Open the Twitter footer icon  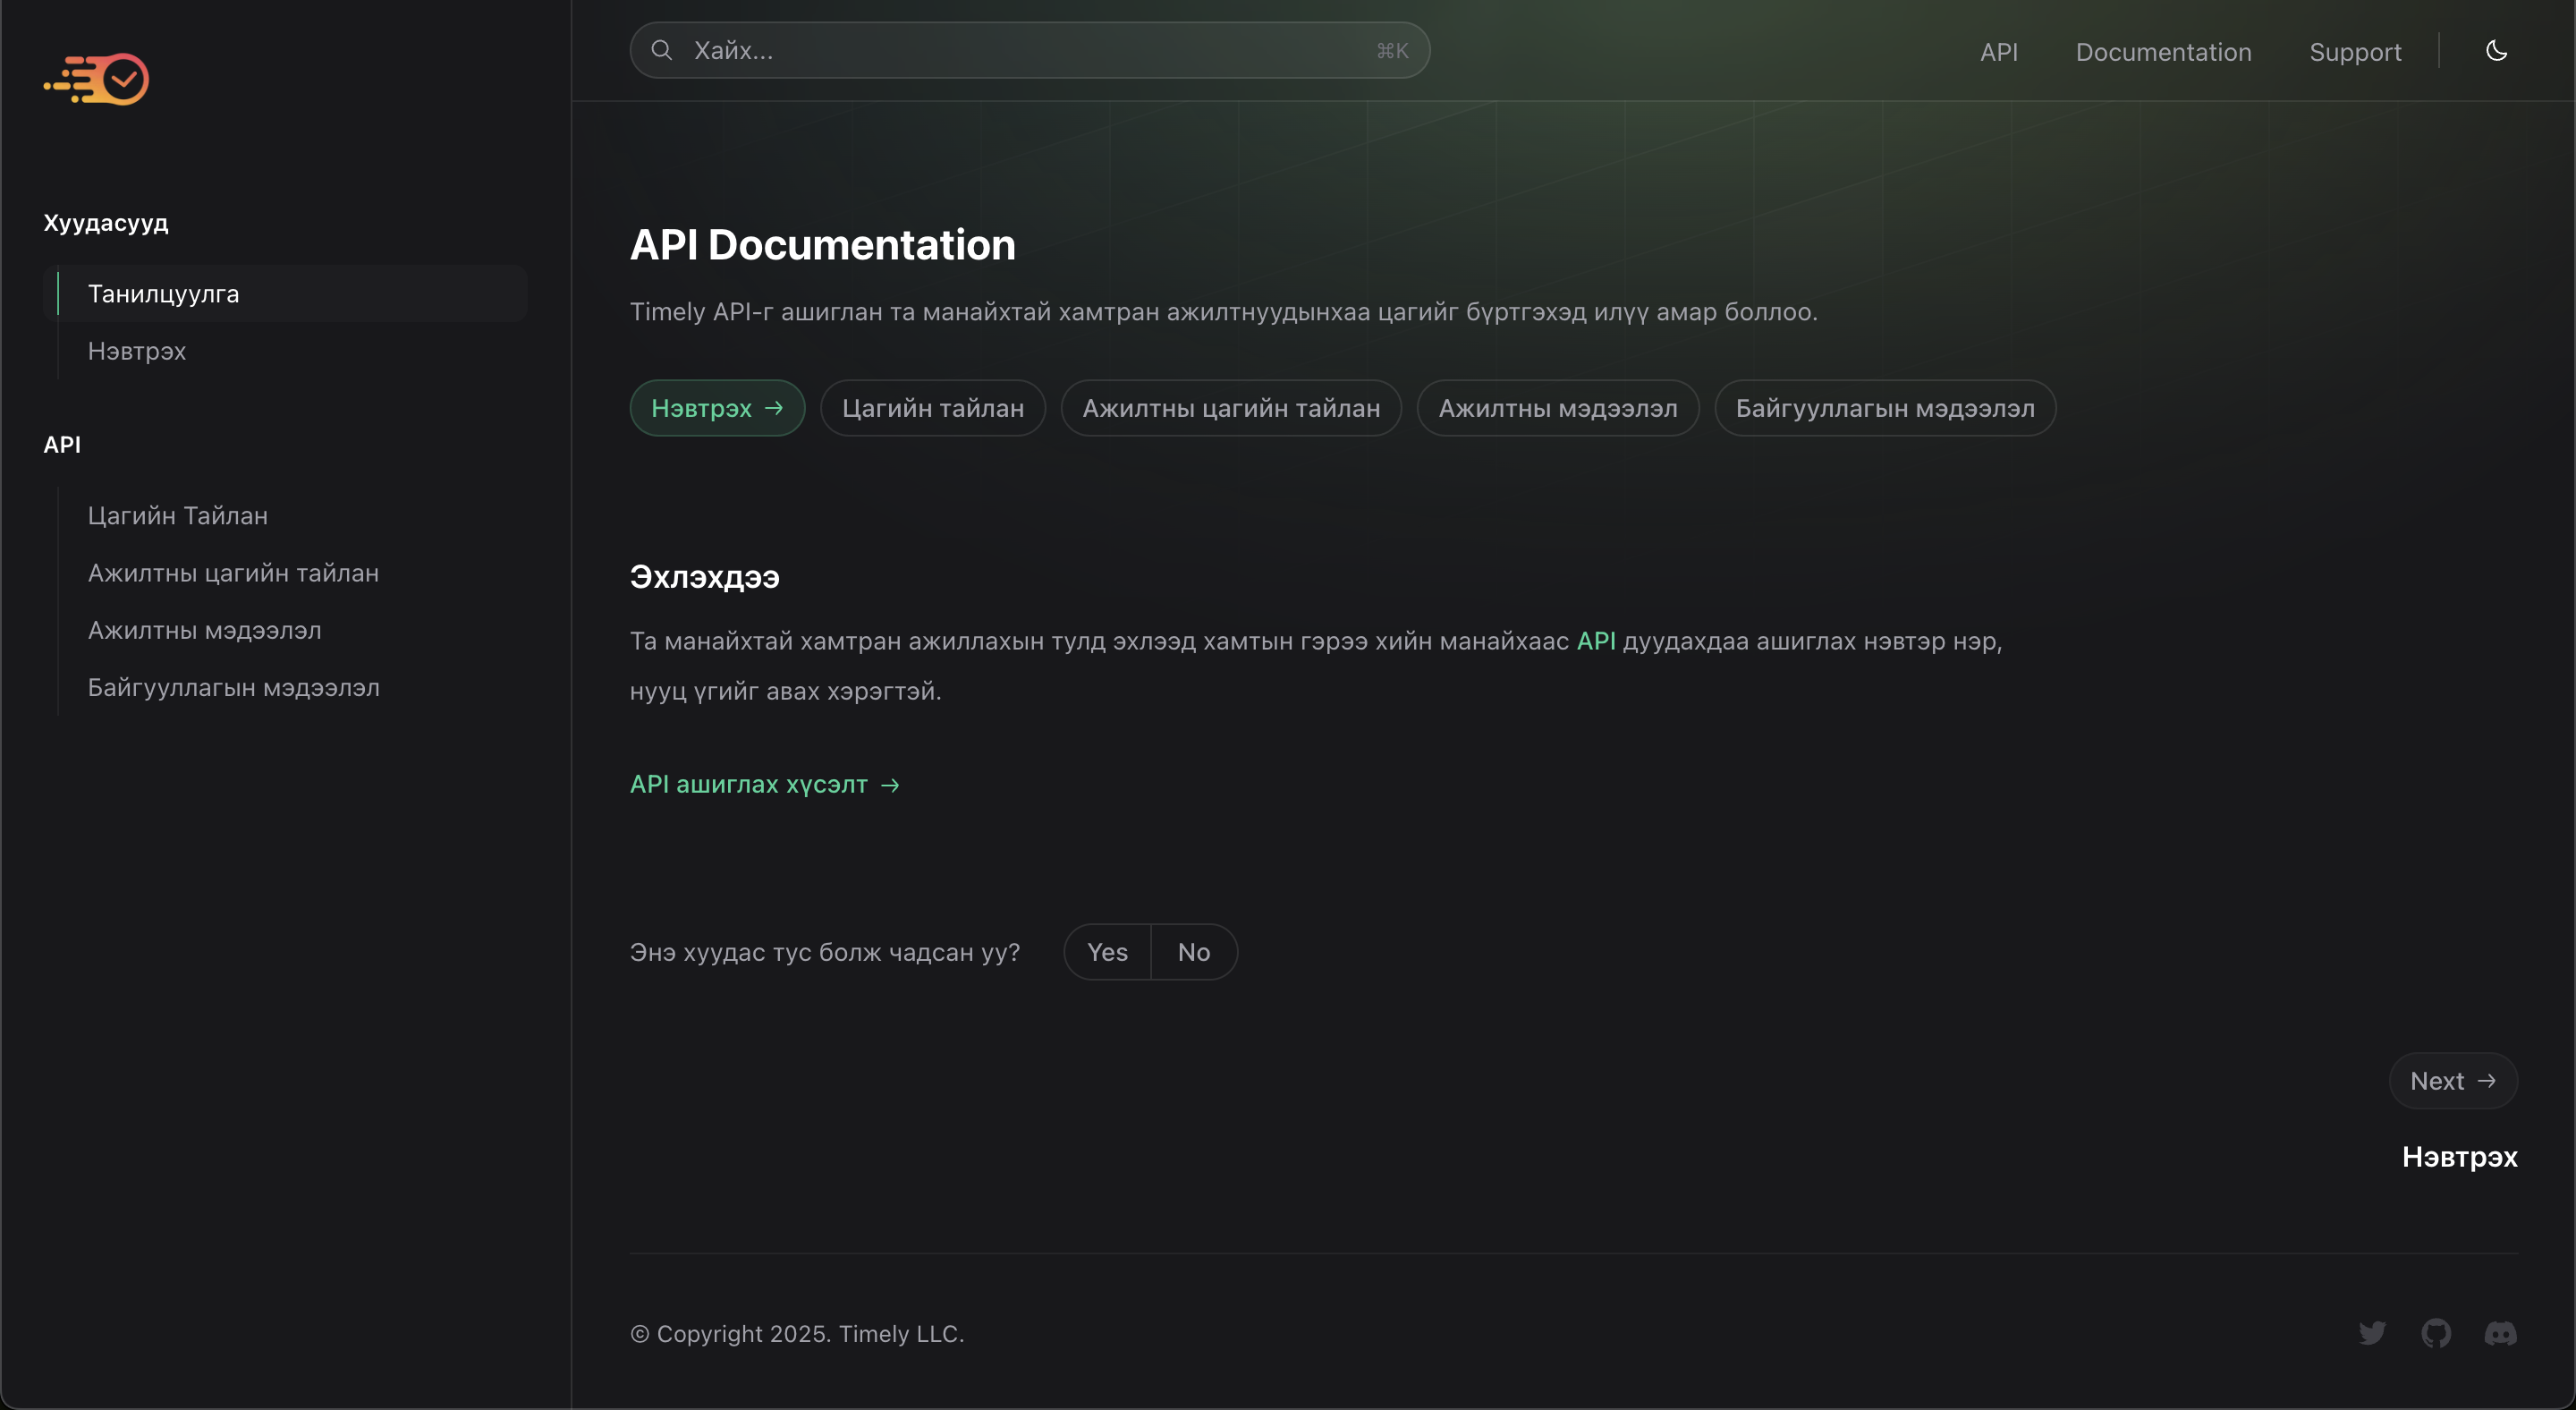click(2372, 1333)
